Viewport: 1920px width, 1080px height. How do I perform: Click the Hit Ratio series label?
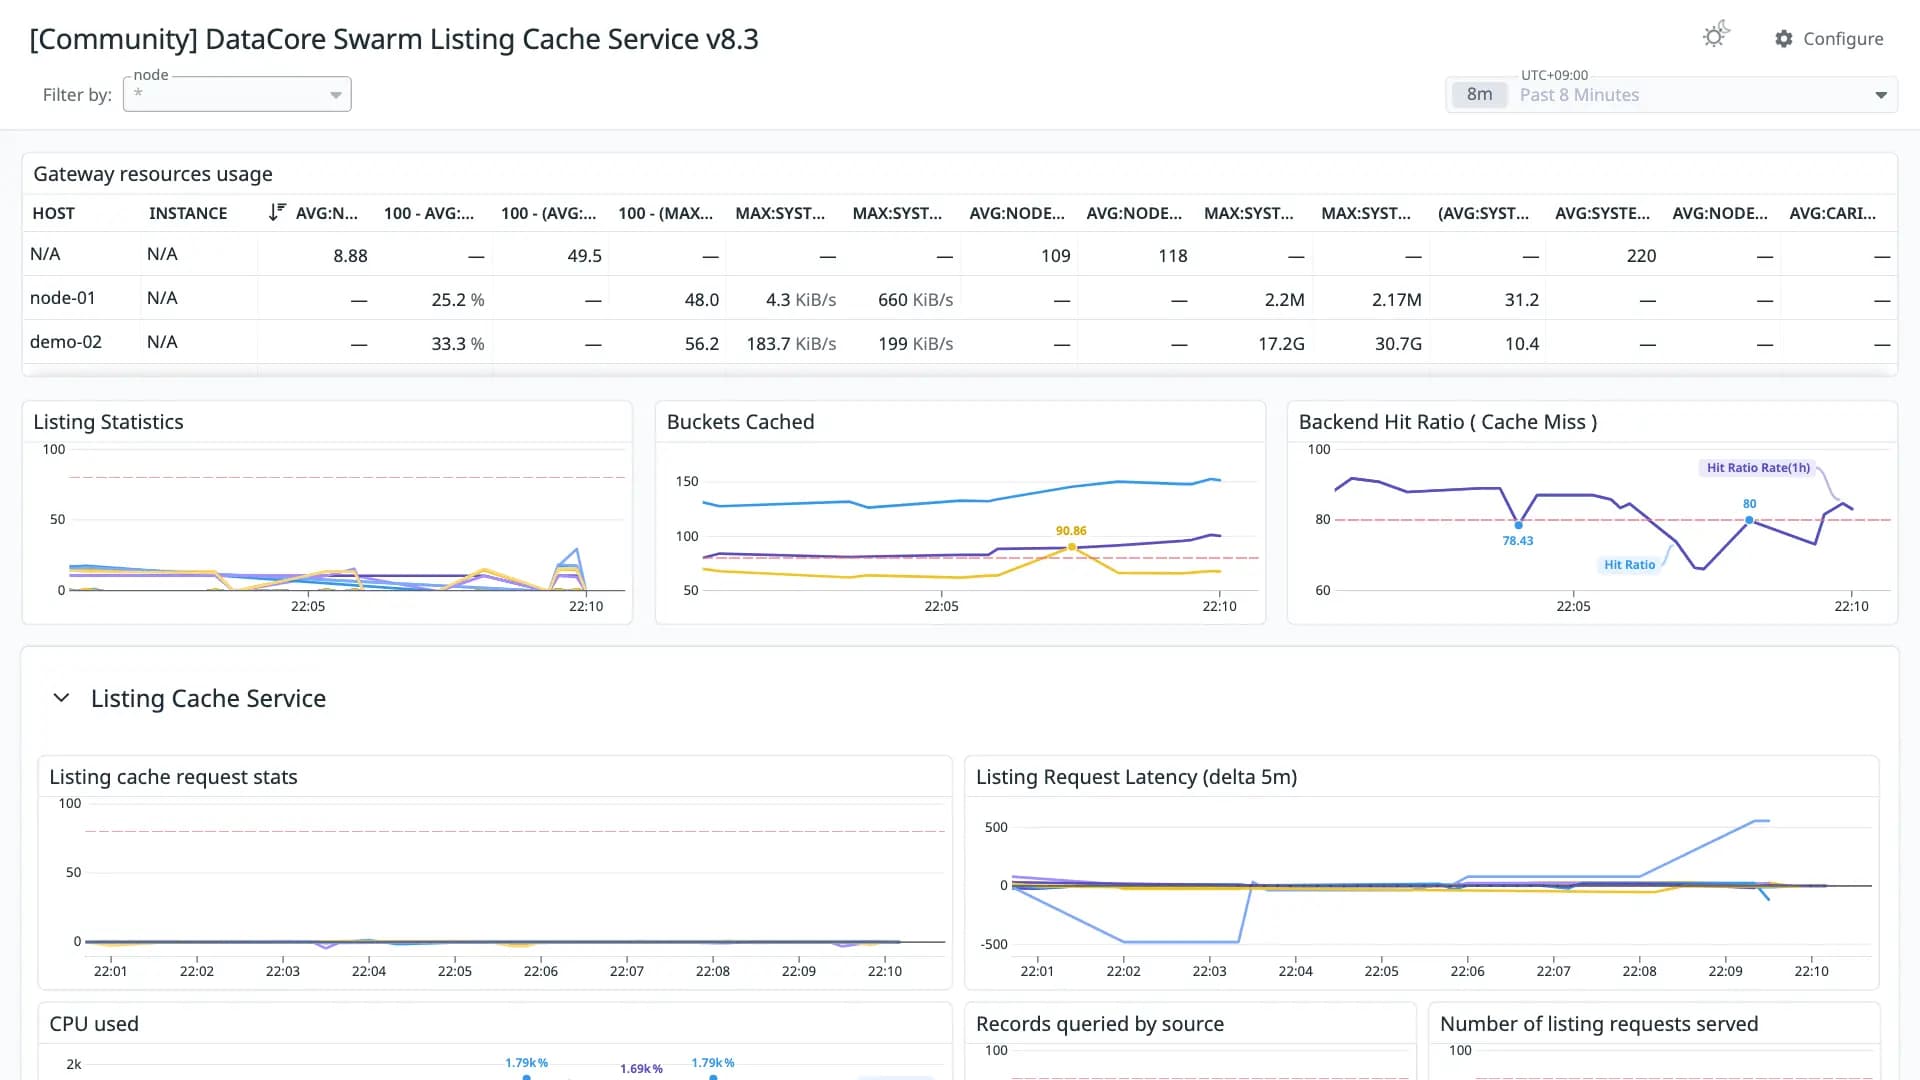[x=1629, y=565]
